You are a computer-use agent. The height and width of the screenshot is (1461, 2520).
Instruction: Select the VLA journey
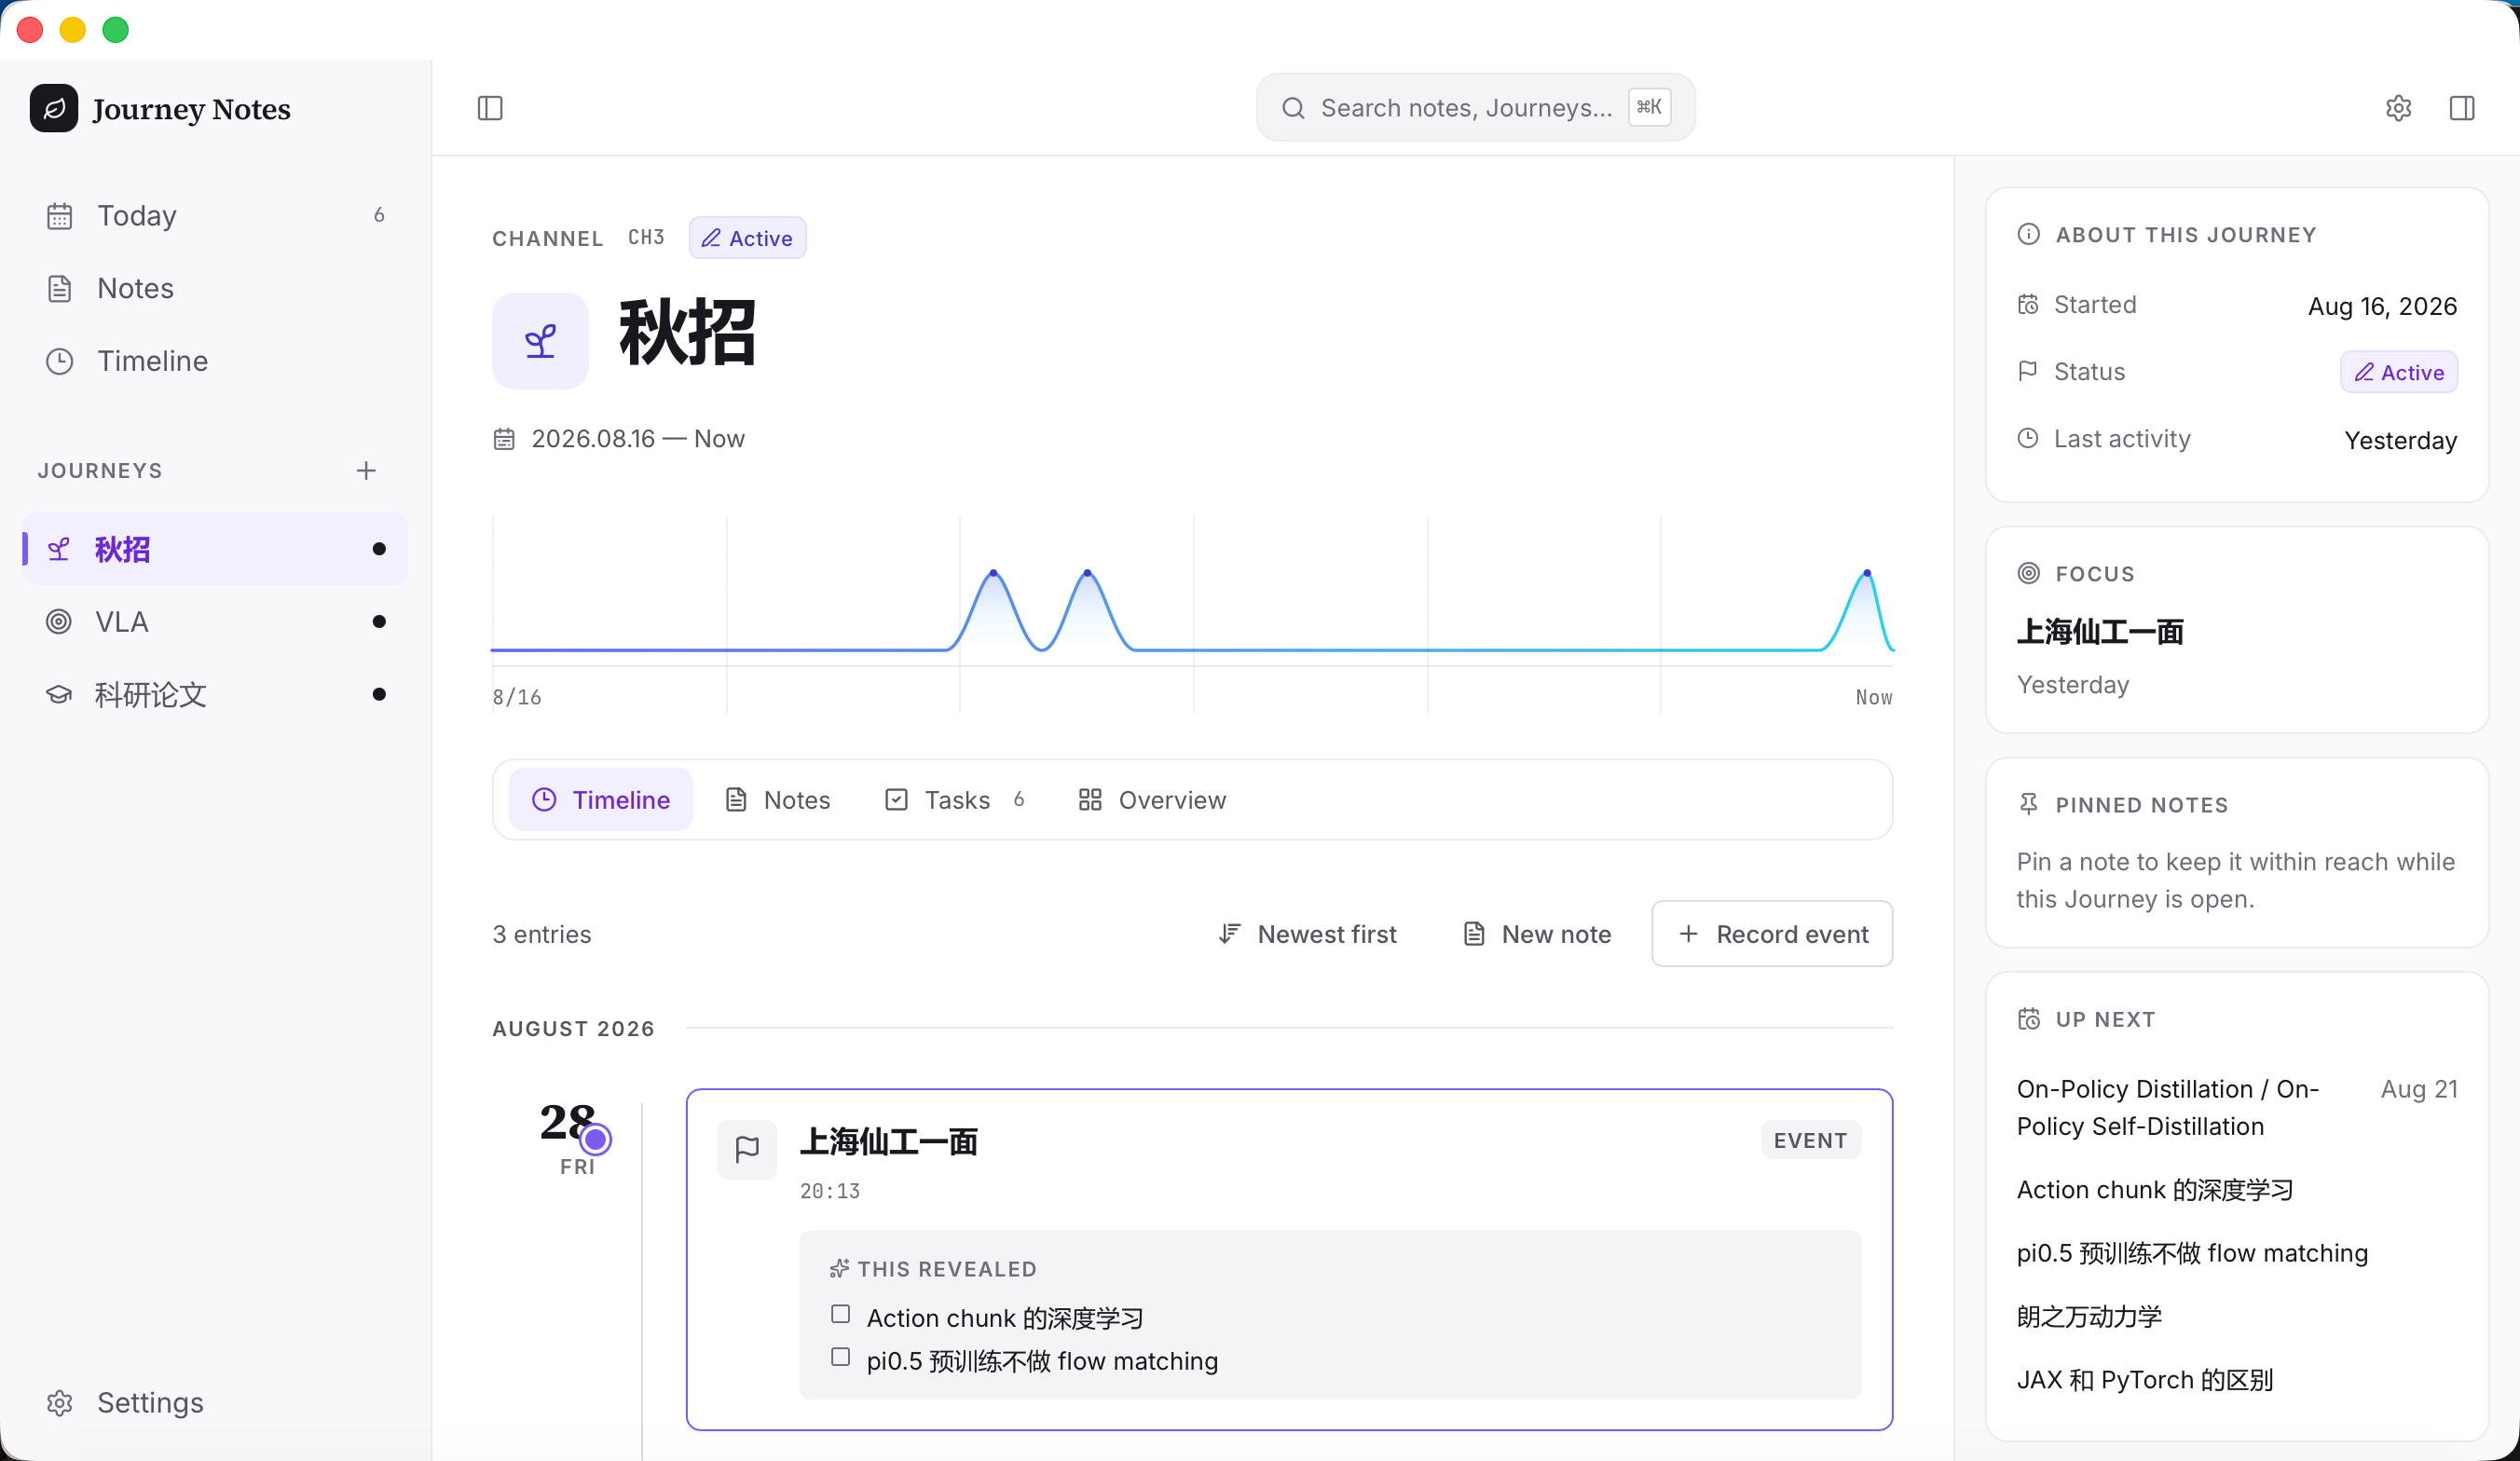[x=215, y=622]
